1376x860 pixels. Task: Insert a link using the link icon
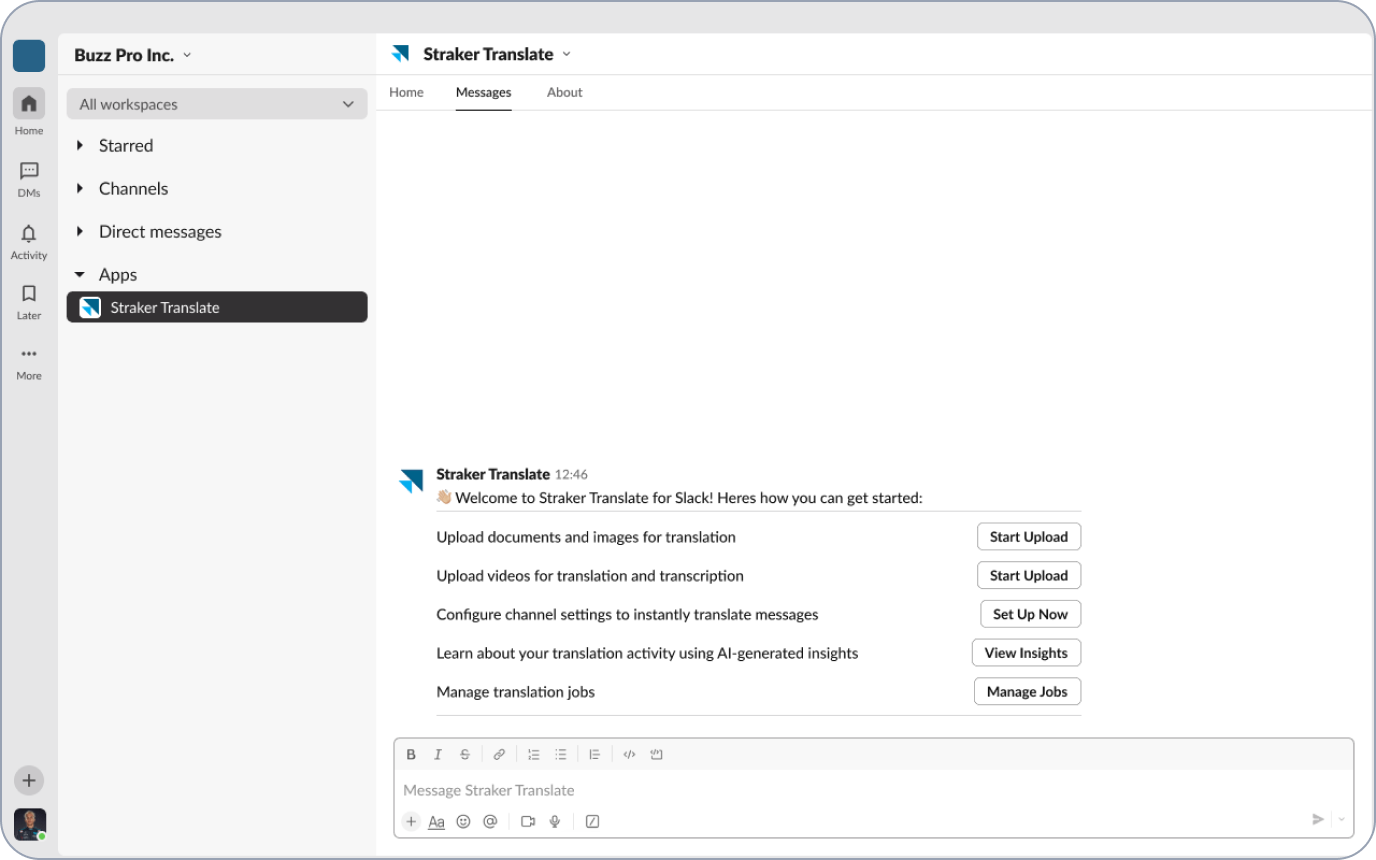click(x=499, y=755)
